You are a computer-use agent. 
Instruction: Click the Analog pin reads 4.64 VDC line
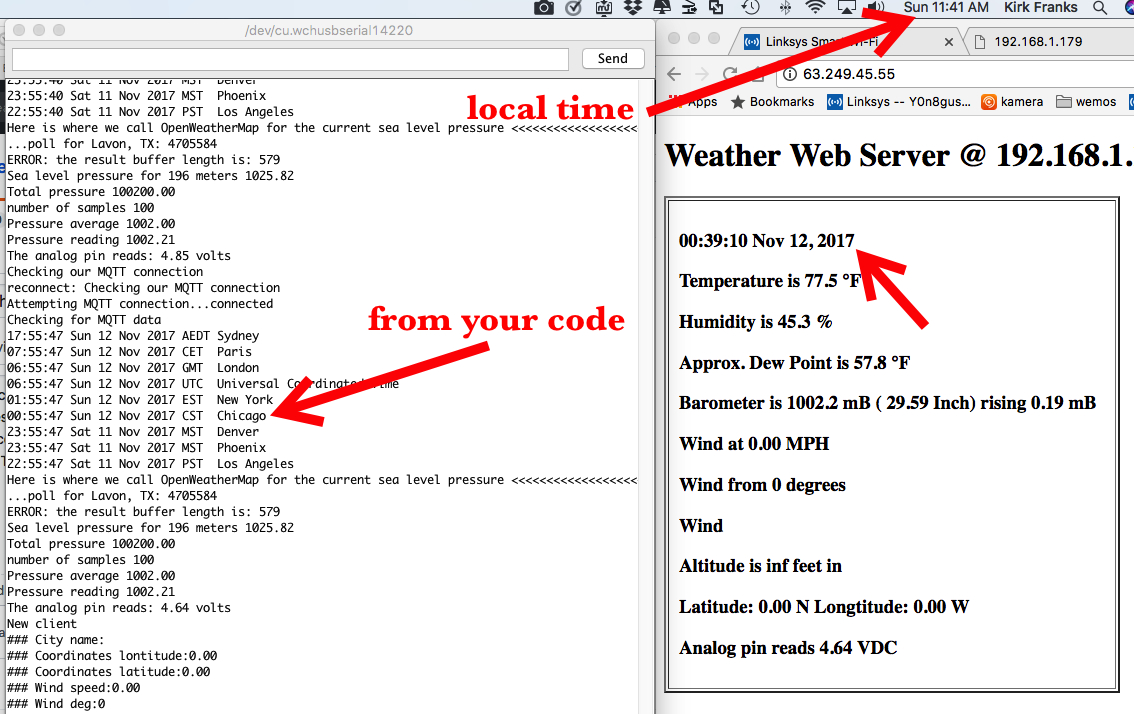(x=788, y=647)
